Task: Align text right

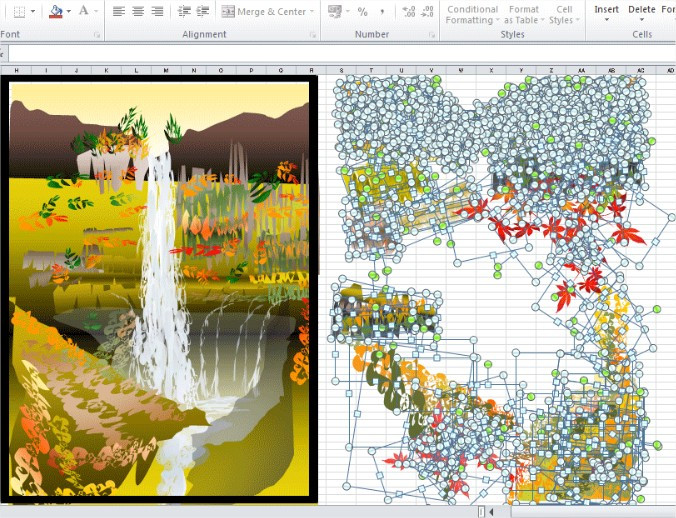Action: [x=157, y=11]
